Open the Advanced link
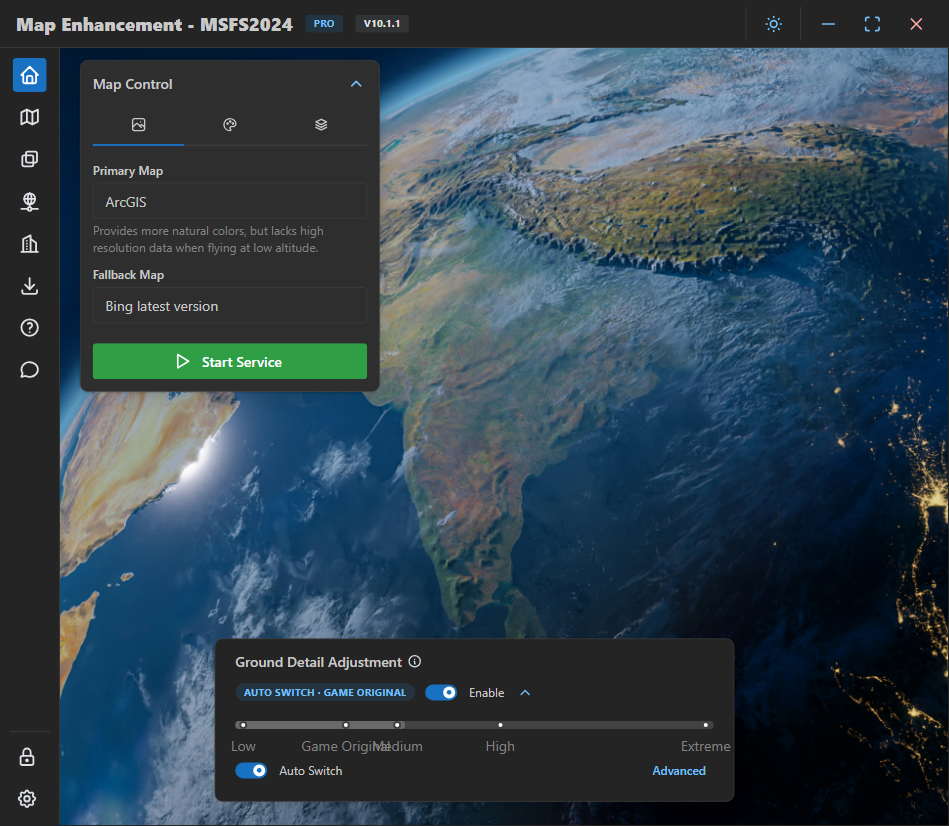 coord(679,771)
